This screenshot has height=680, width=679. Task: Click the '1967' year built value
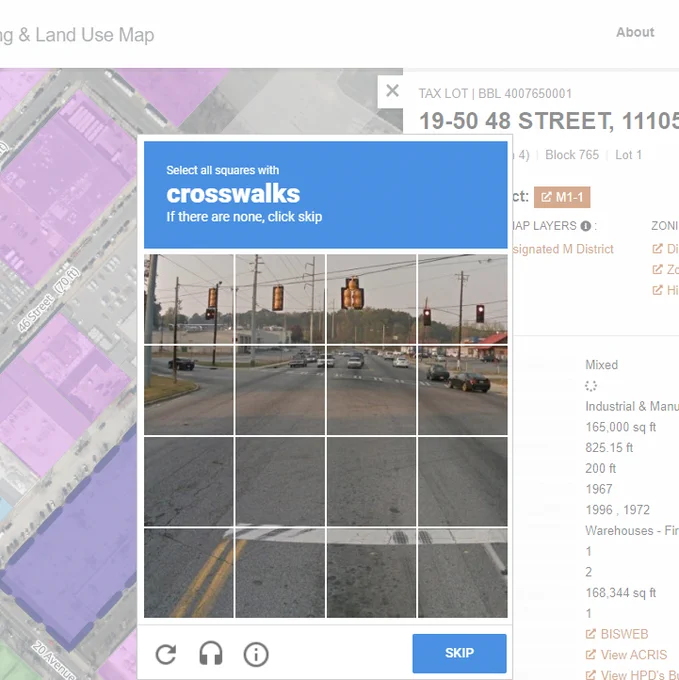pos(599,489)
